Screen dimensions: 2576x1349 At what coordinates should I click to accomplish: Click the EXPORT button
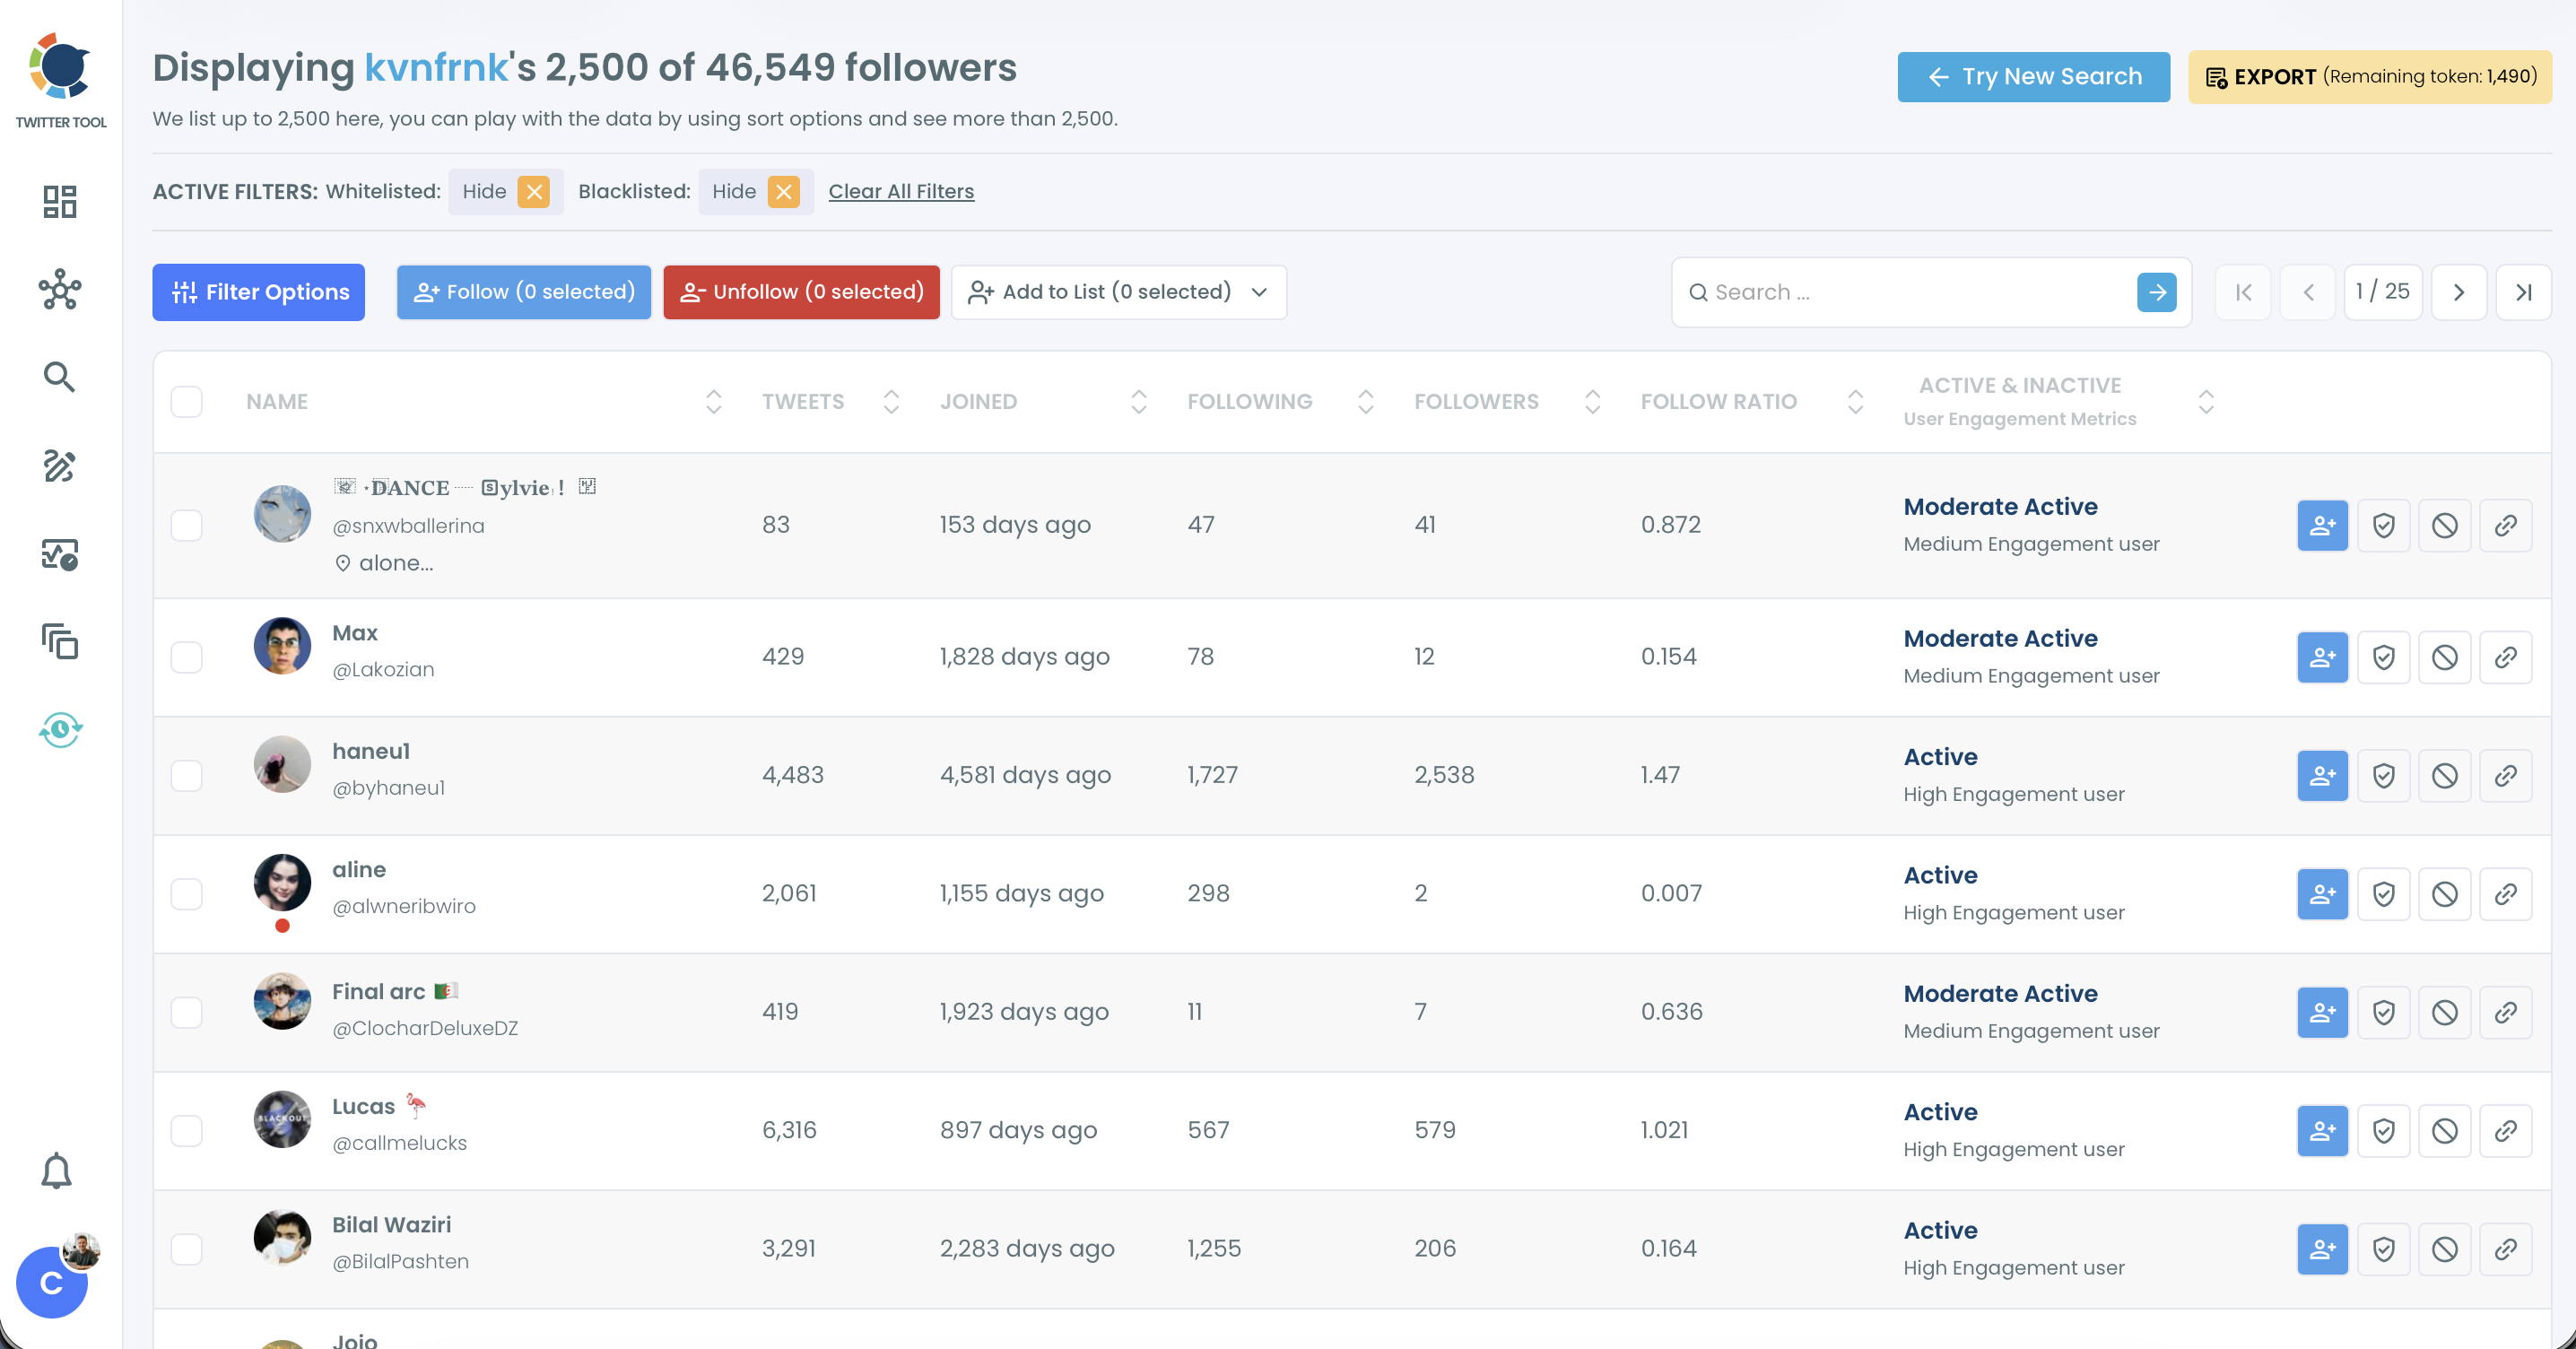click(2369, 77)
